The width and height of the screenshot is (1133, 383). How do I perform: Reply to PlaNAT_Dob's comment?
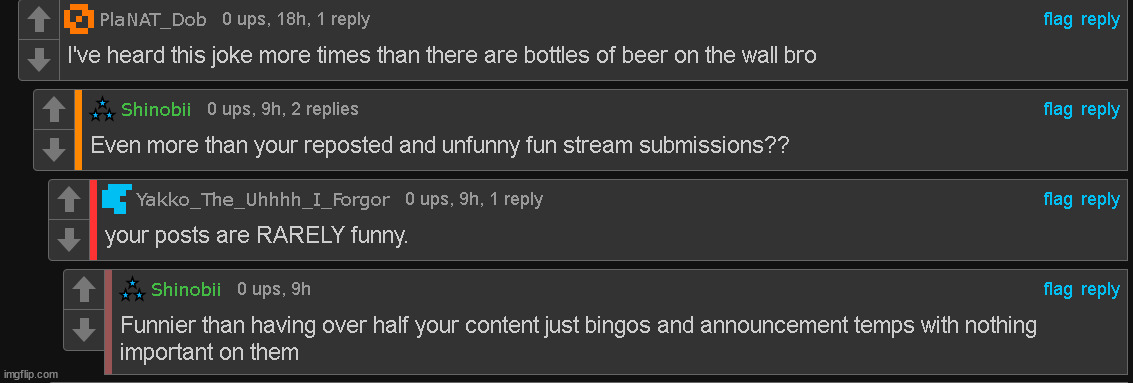coord(1100,20)
